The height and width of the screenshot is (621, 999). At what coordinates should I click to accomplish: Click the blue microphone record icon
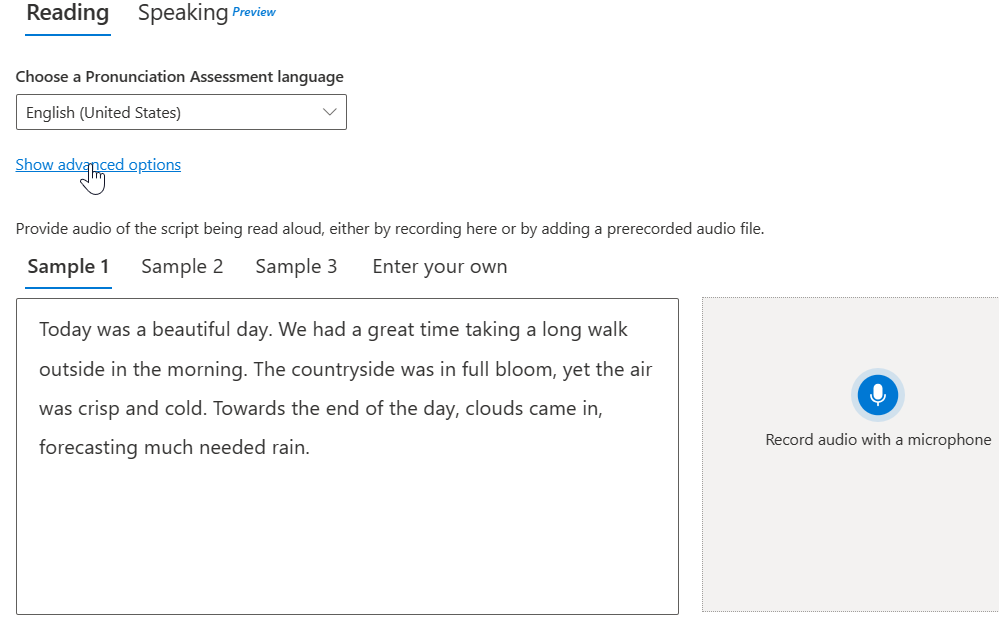877,395
